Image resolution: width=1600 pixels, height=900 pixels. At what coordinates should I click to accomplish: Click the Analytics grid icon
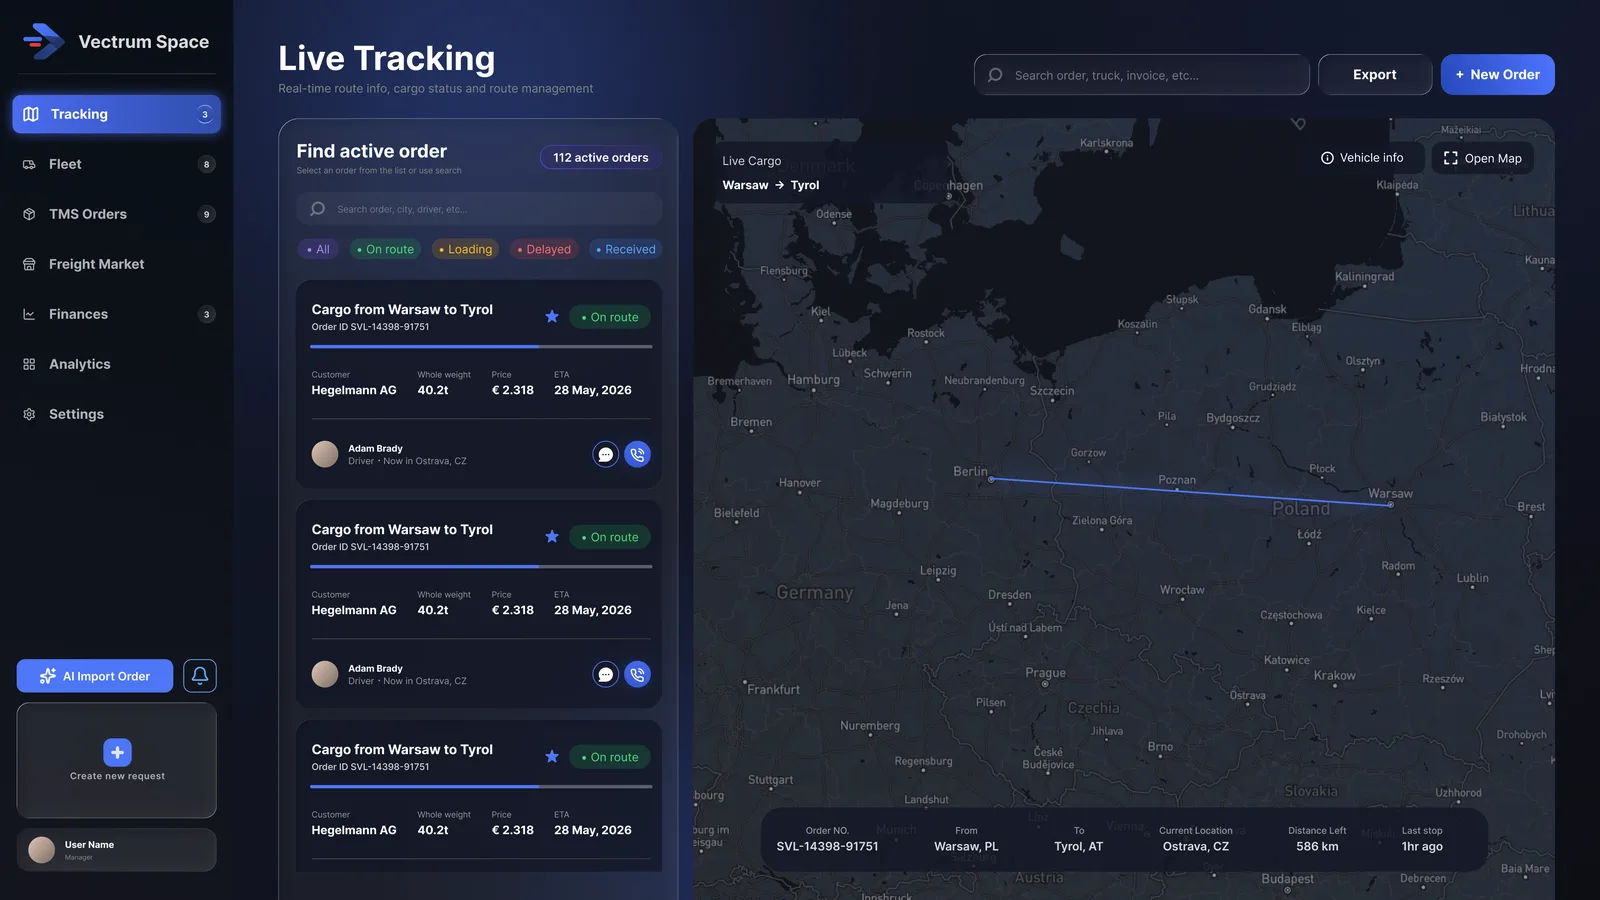click(x=29, y=364)
